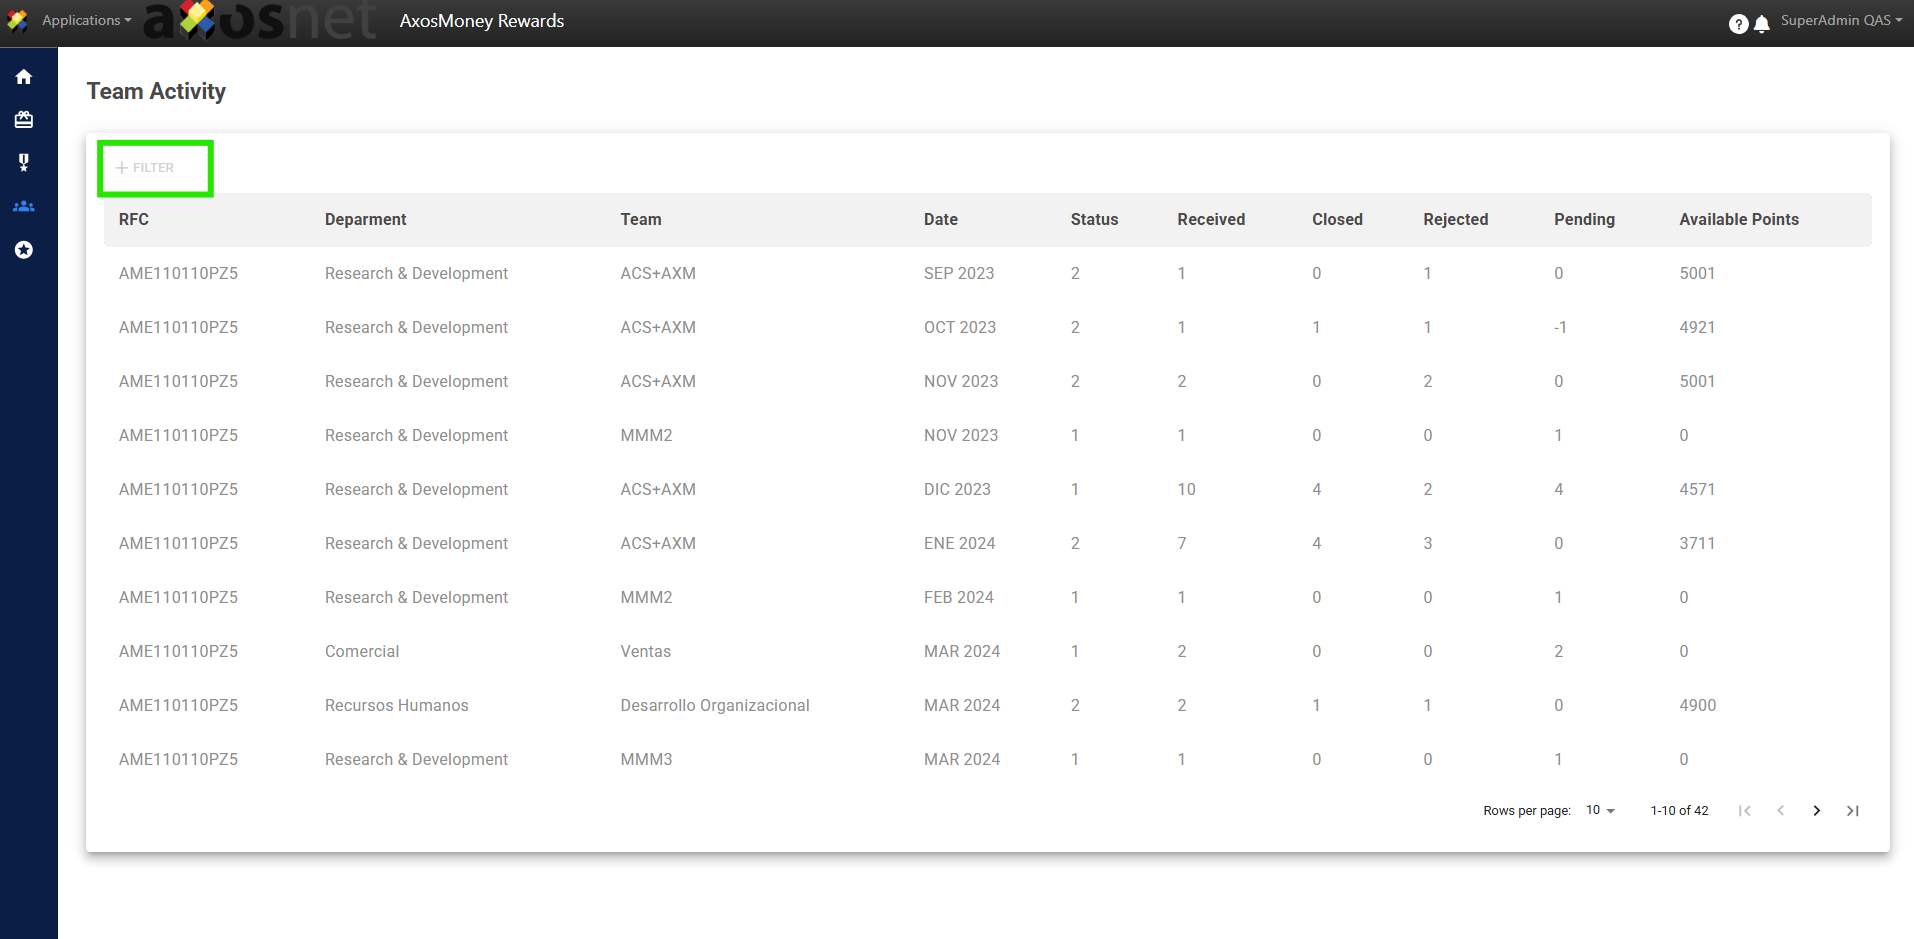Go to the next page of results
The image size is (1914, 939).
coord(1816,811)
